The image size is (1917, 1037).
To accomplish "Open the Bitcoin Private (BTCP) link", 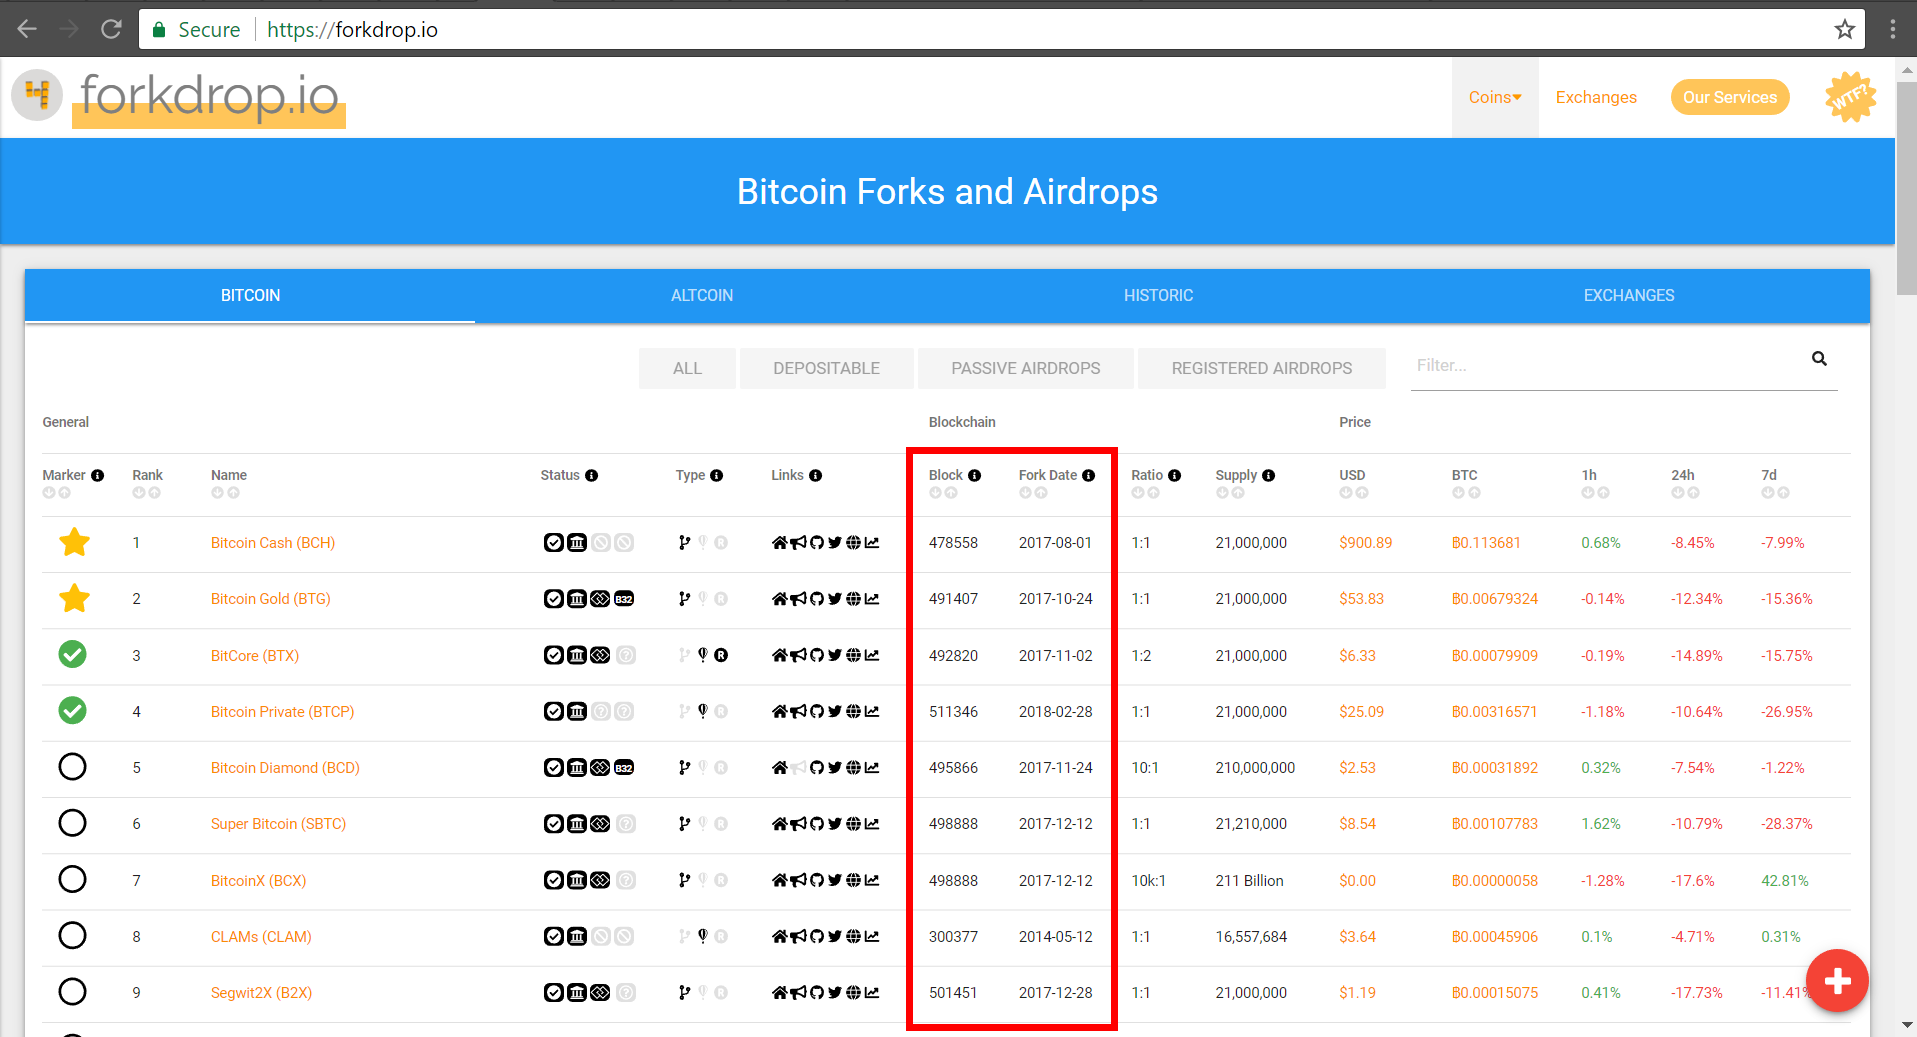I will click(x=282, y=712).
